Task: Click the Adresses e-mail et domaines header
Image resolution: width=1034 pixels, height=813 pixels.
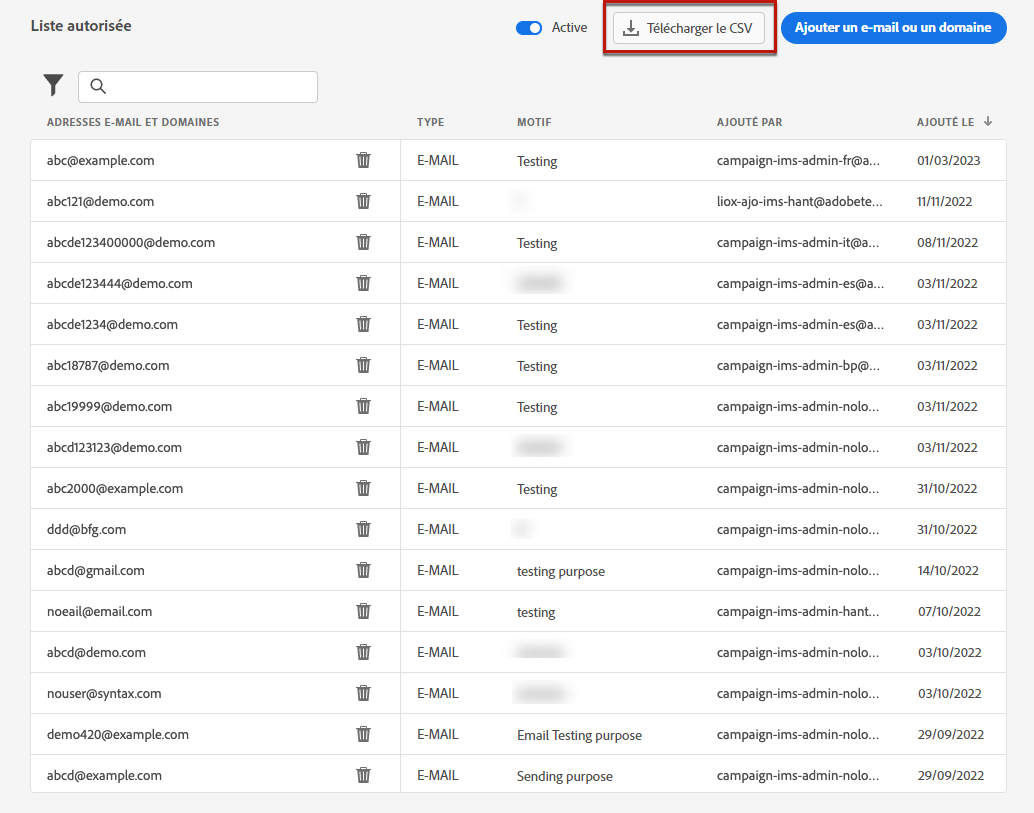Action: 133,122
